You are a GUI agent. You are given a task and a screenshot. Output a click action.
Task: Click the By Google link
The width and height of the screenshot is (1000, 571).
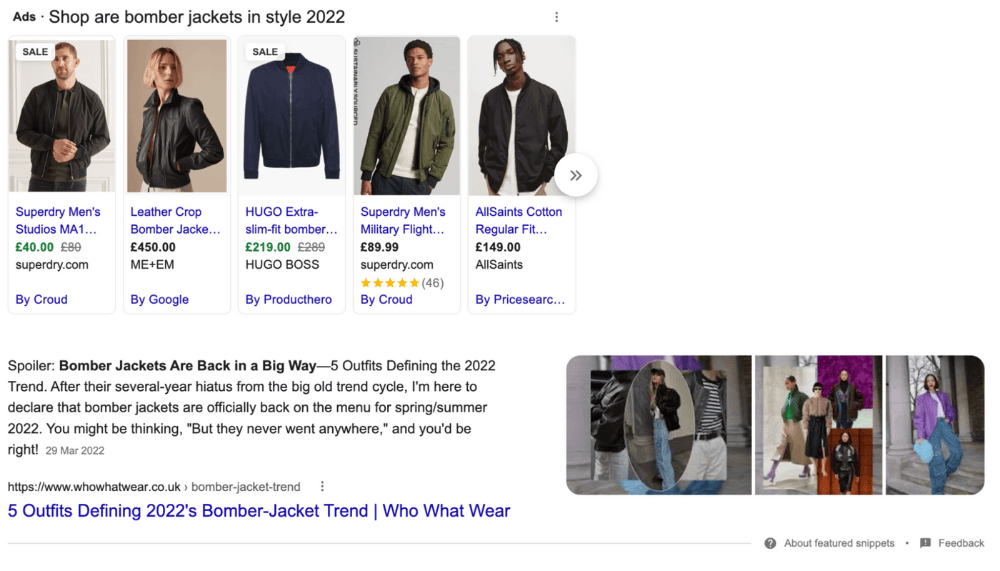point(159,299)
